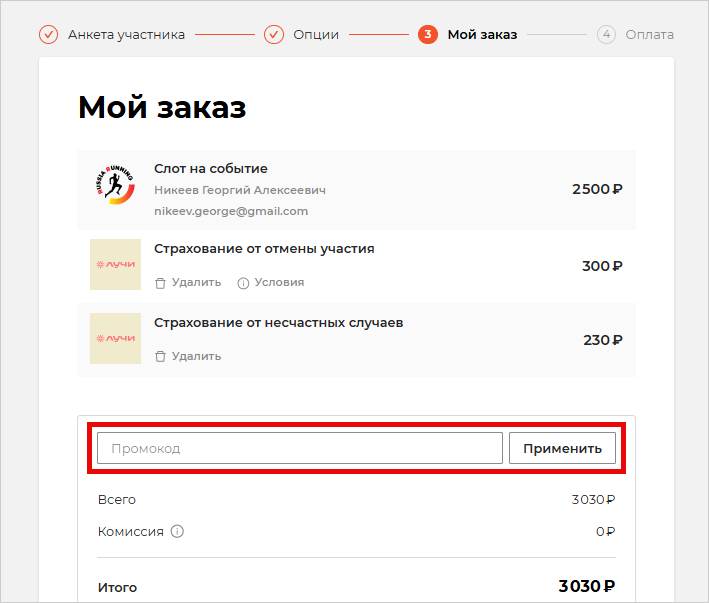Click the Слот на событие title
Viewport: 709px width, 603px height.
211,169
